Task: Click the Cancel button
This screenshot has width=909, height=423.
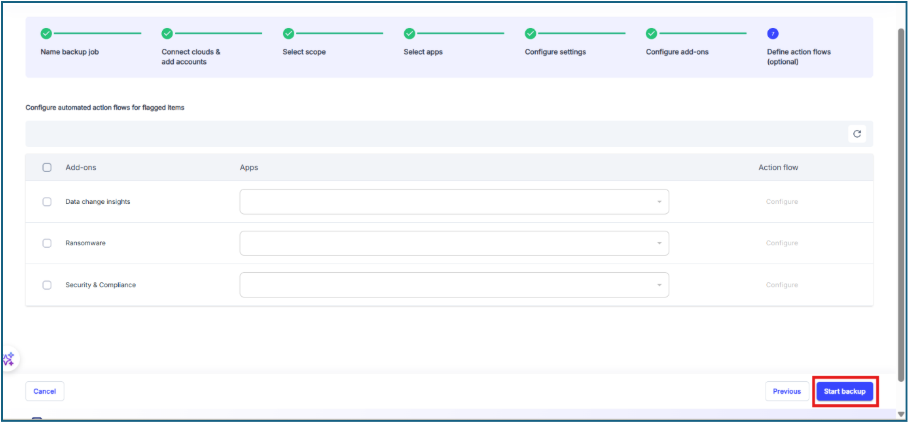Action: (45, 391)
